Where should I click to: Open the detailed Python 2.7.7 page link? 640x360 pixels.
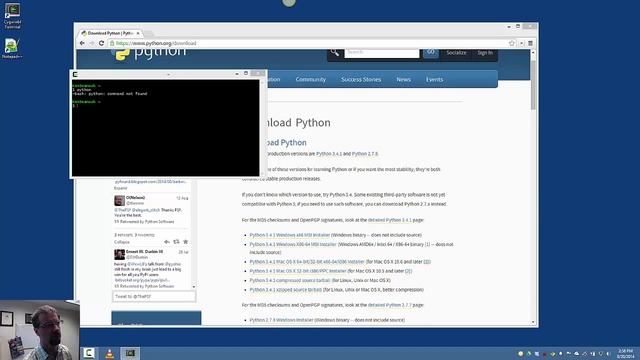[x=389, y=305]
